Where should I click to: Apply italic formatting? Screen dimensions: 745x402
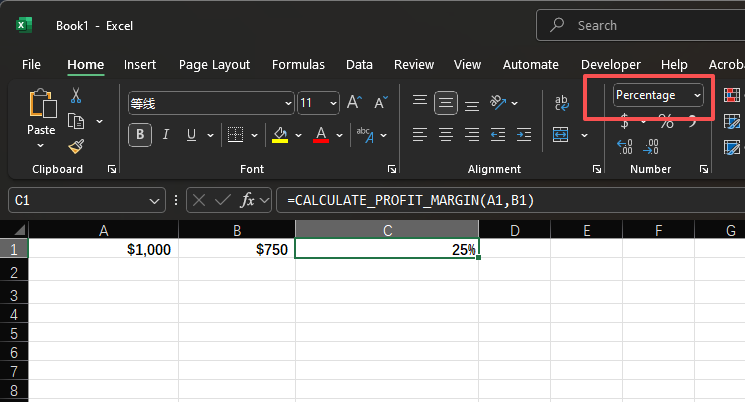pos(166,135)
